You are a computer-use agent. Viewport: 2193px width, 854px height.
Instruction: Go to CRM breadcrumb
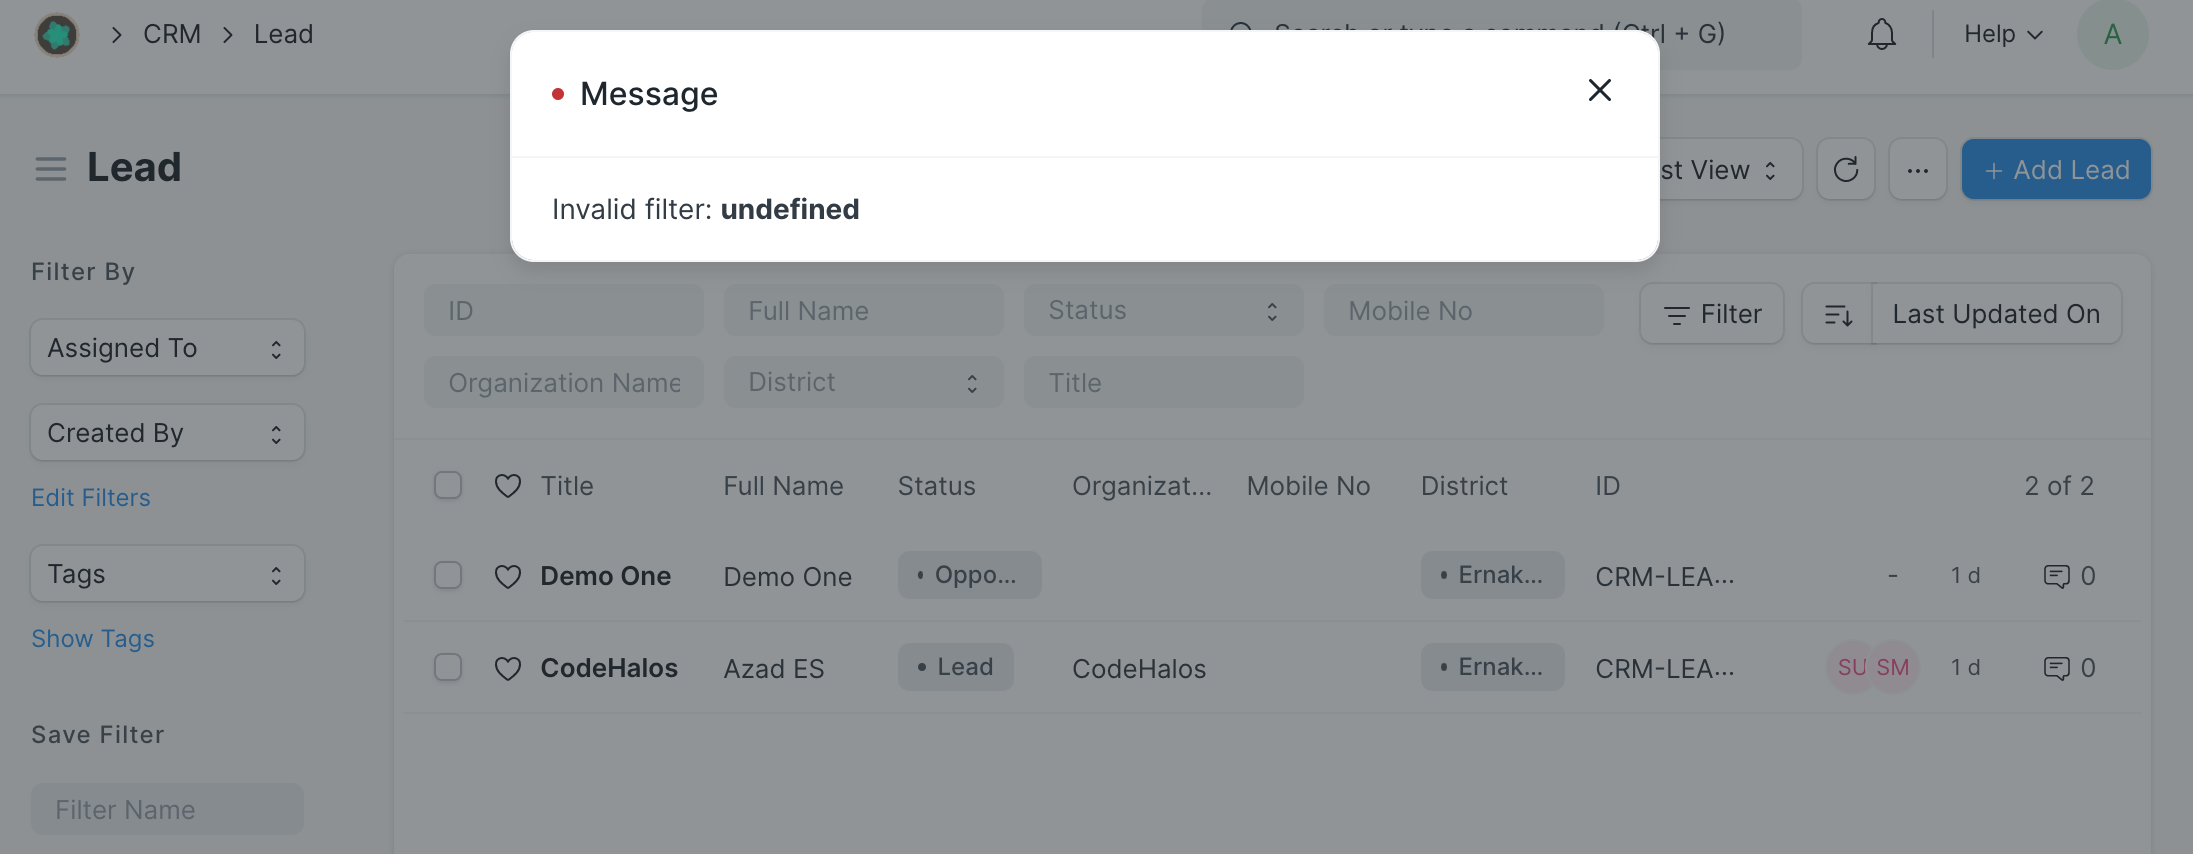(x=172, y=34)
